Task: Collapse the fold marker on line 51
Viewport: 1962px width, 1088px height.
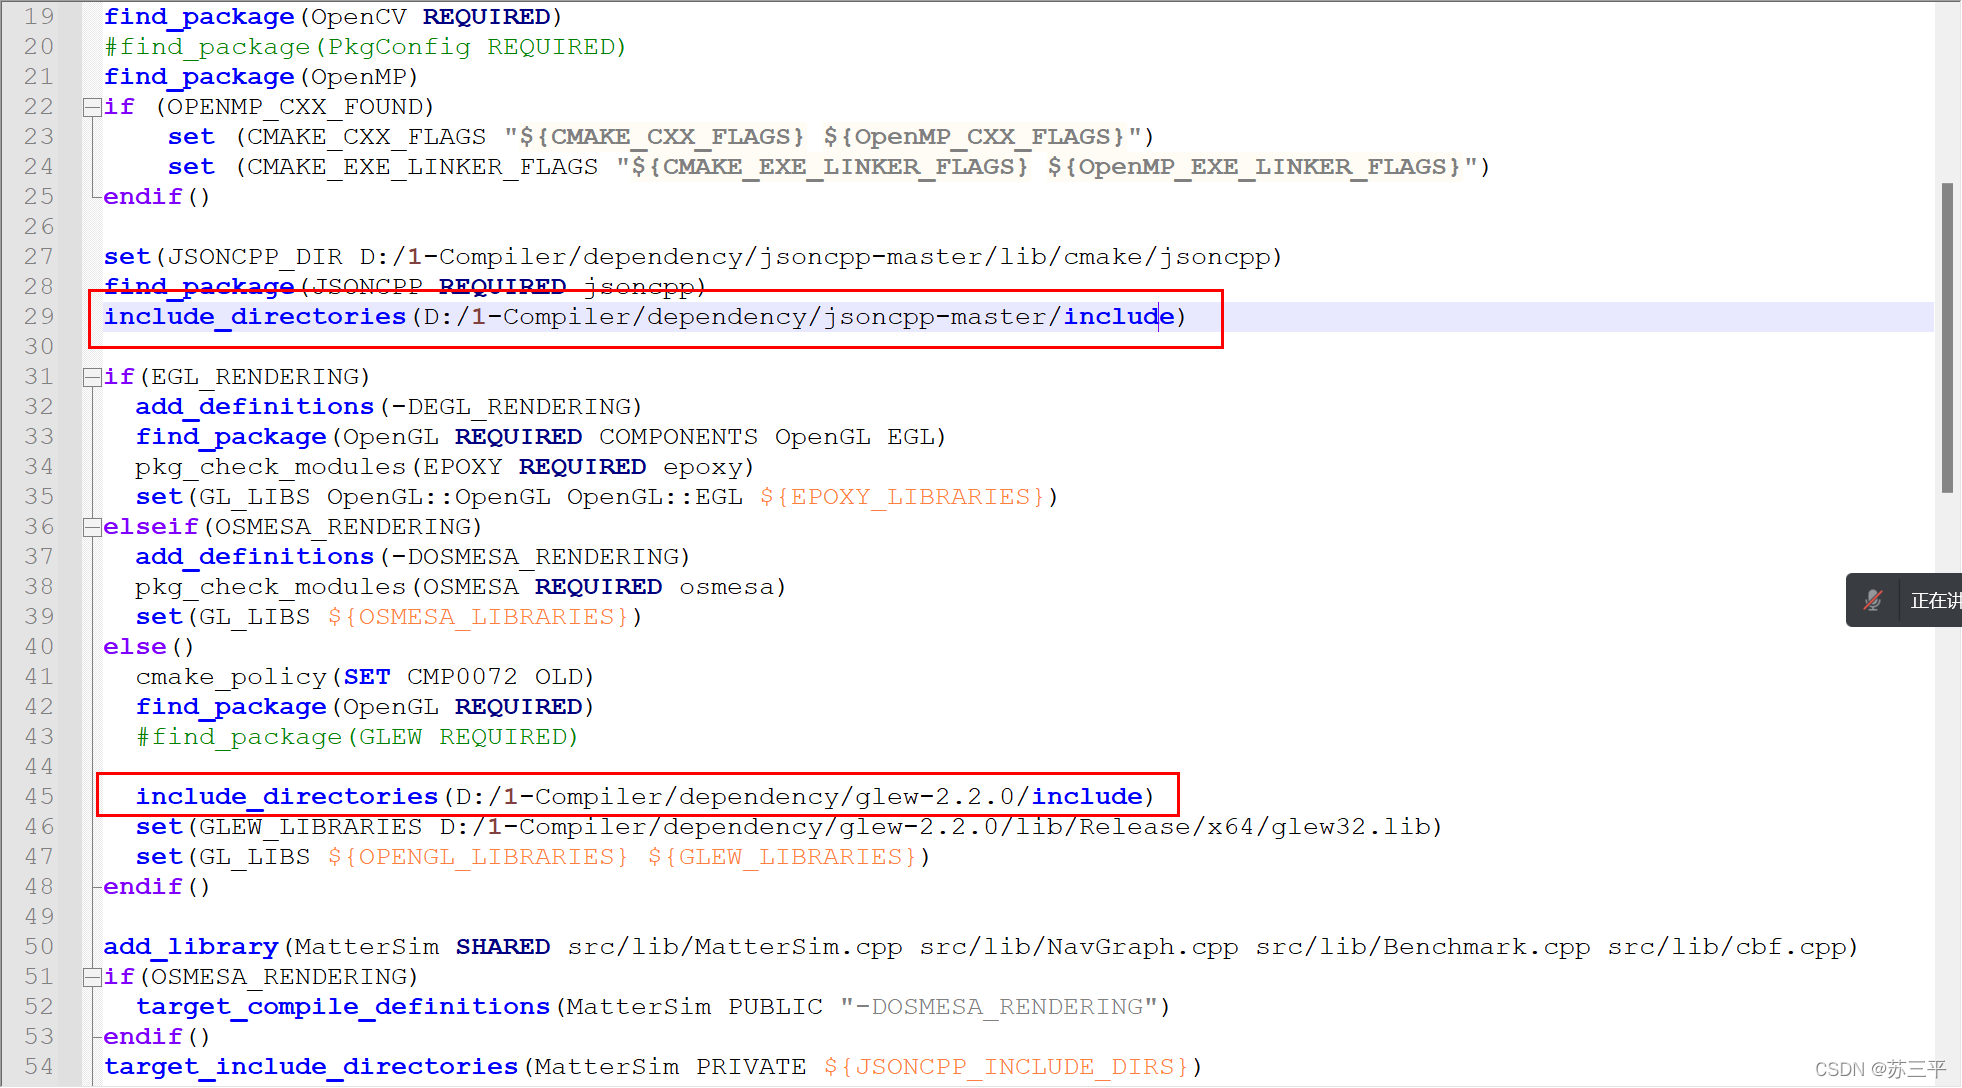Action: click(92, 977)
